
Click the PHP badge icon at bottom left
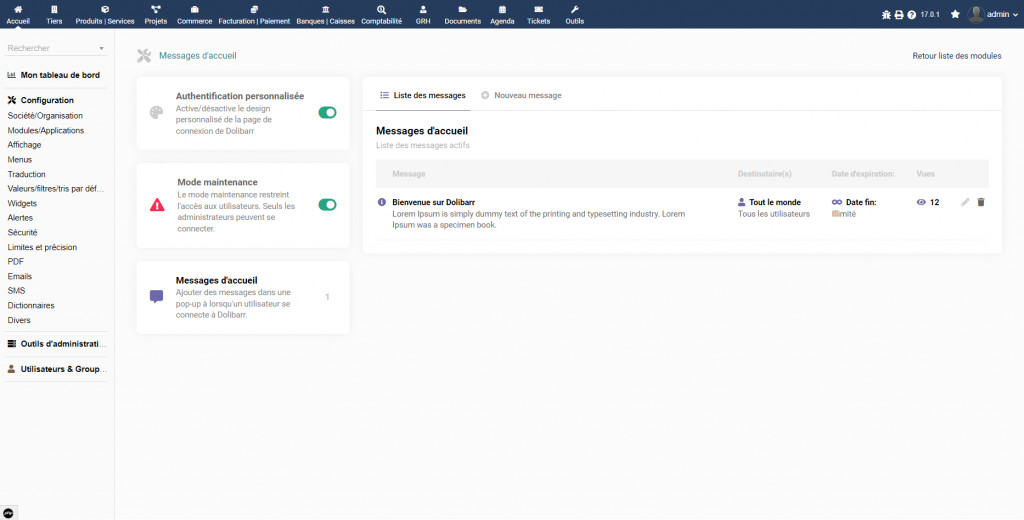point(8,513)
